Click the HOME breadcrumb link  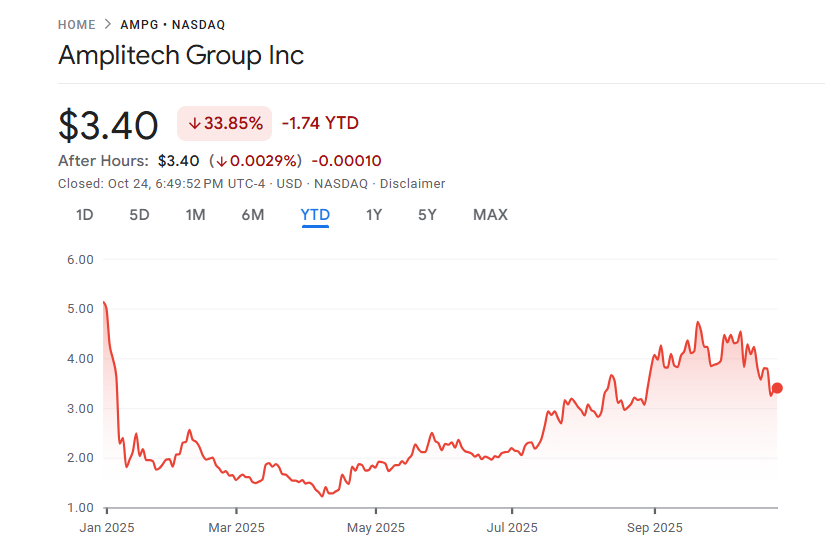coord(77,25)
